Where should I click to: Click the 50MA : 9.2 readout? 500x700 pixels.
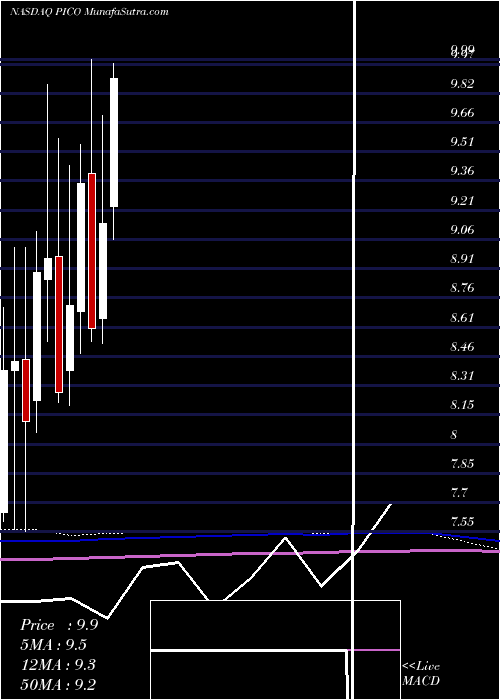point(58,685)
